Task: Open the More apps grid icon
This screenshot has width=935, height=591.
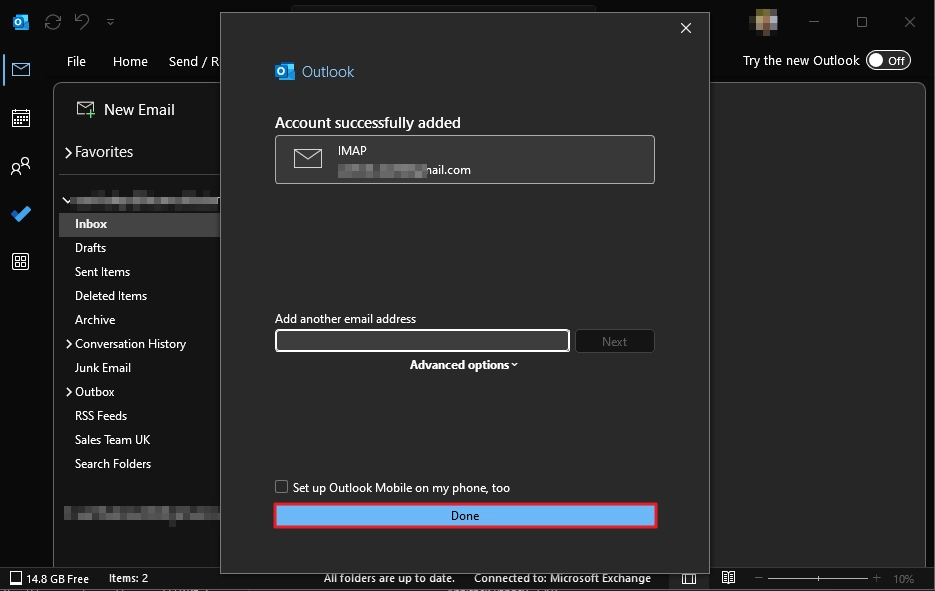Action: [20, 261]
